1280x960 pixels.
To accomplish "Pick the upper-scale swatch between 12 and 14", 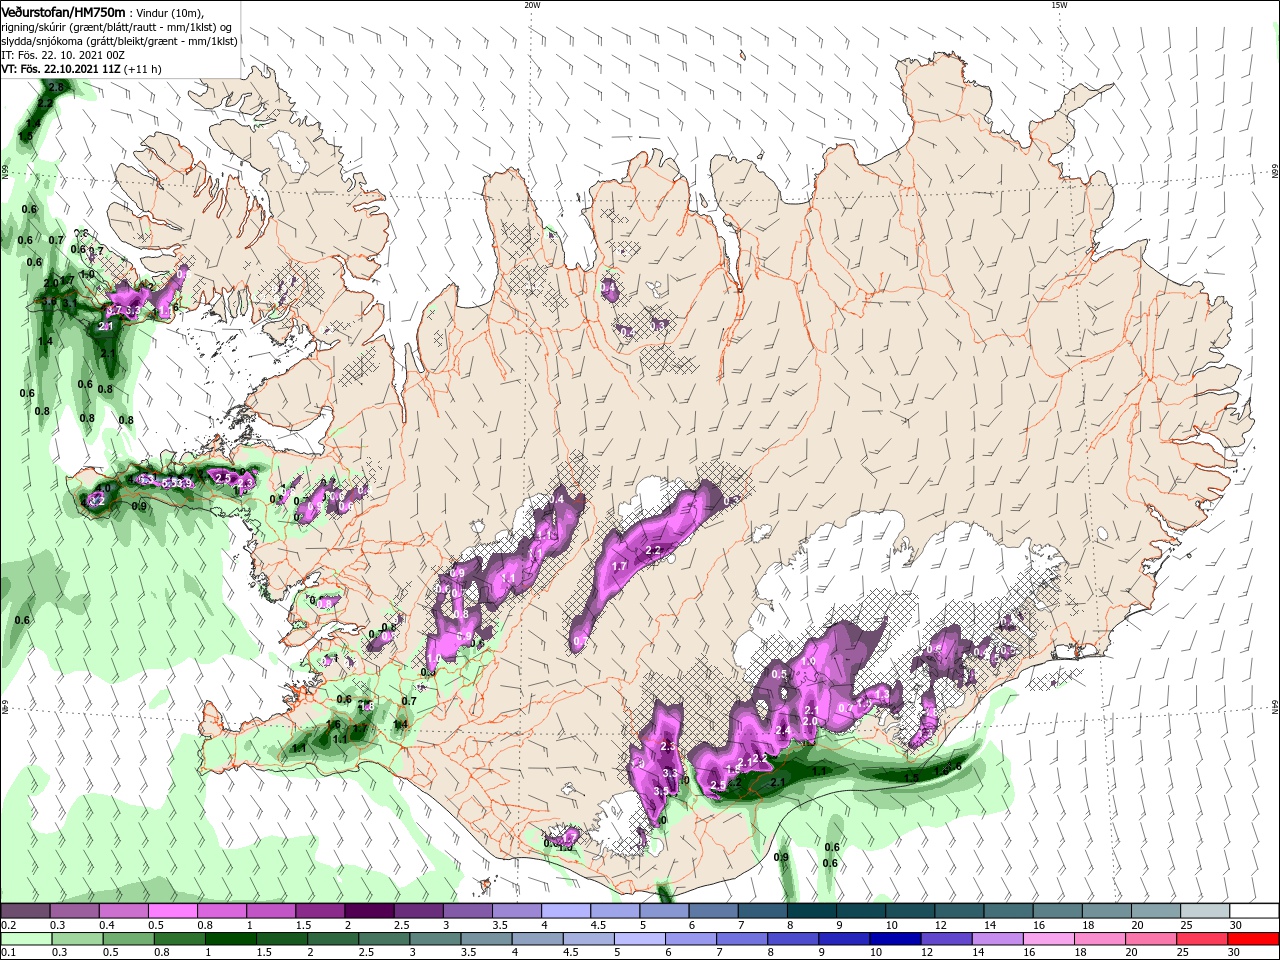I will click(959, 911).
